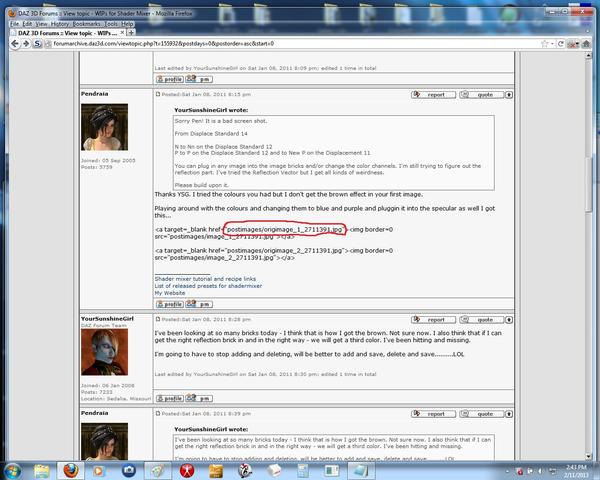
Task: Click report on Pendraia's 8:39 pm post
Action: pyautogui.click(x=433, y=414)
